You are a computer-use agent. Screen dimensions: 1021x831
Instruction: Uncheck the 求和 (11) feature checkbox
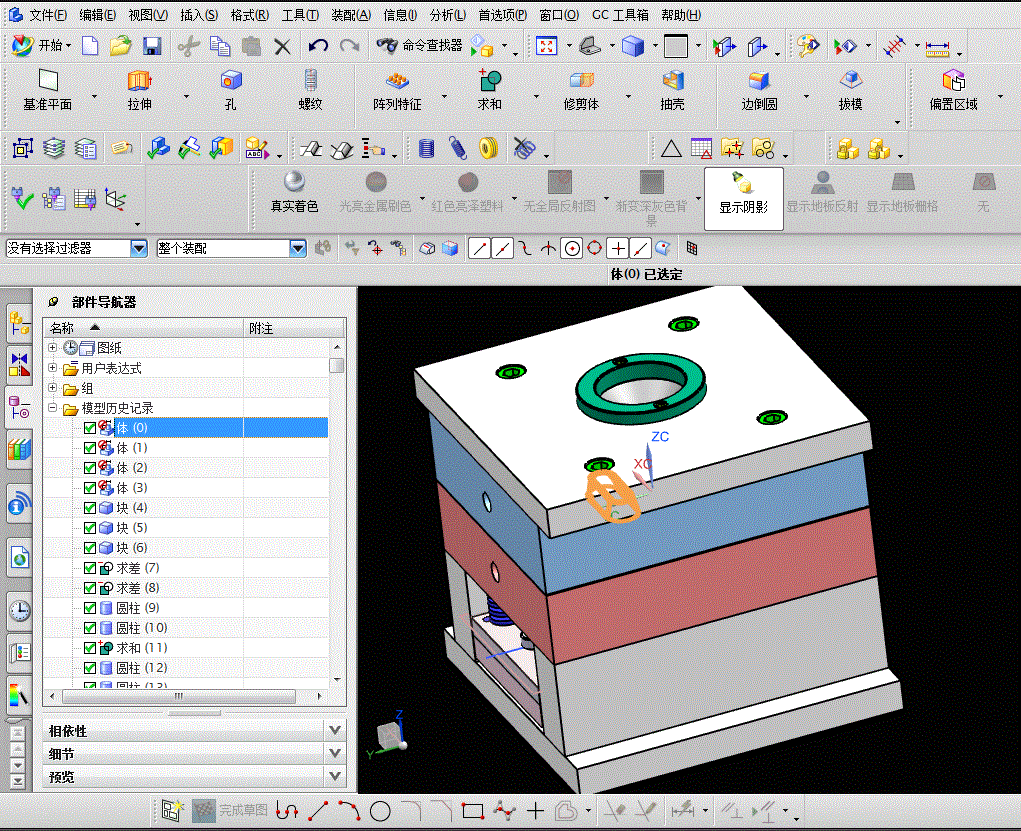coord(90,648)
